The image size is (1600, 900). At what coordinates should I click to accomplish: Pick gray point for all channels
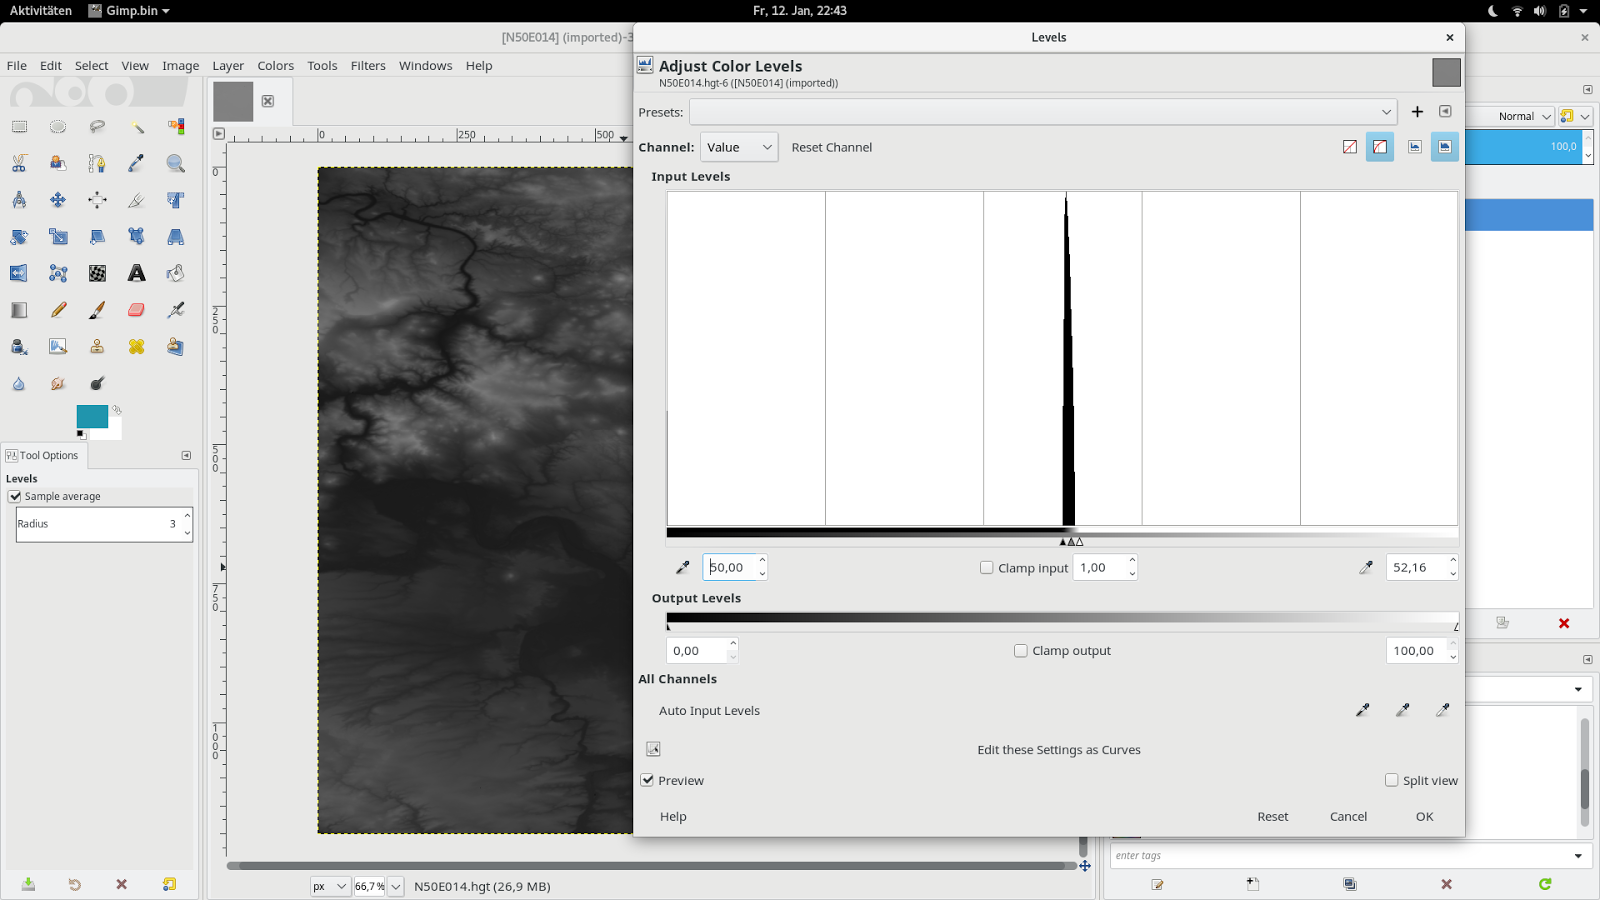[1403, 710]
